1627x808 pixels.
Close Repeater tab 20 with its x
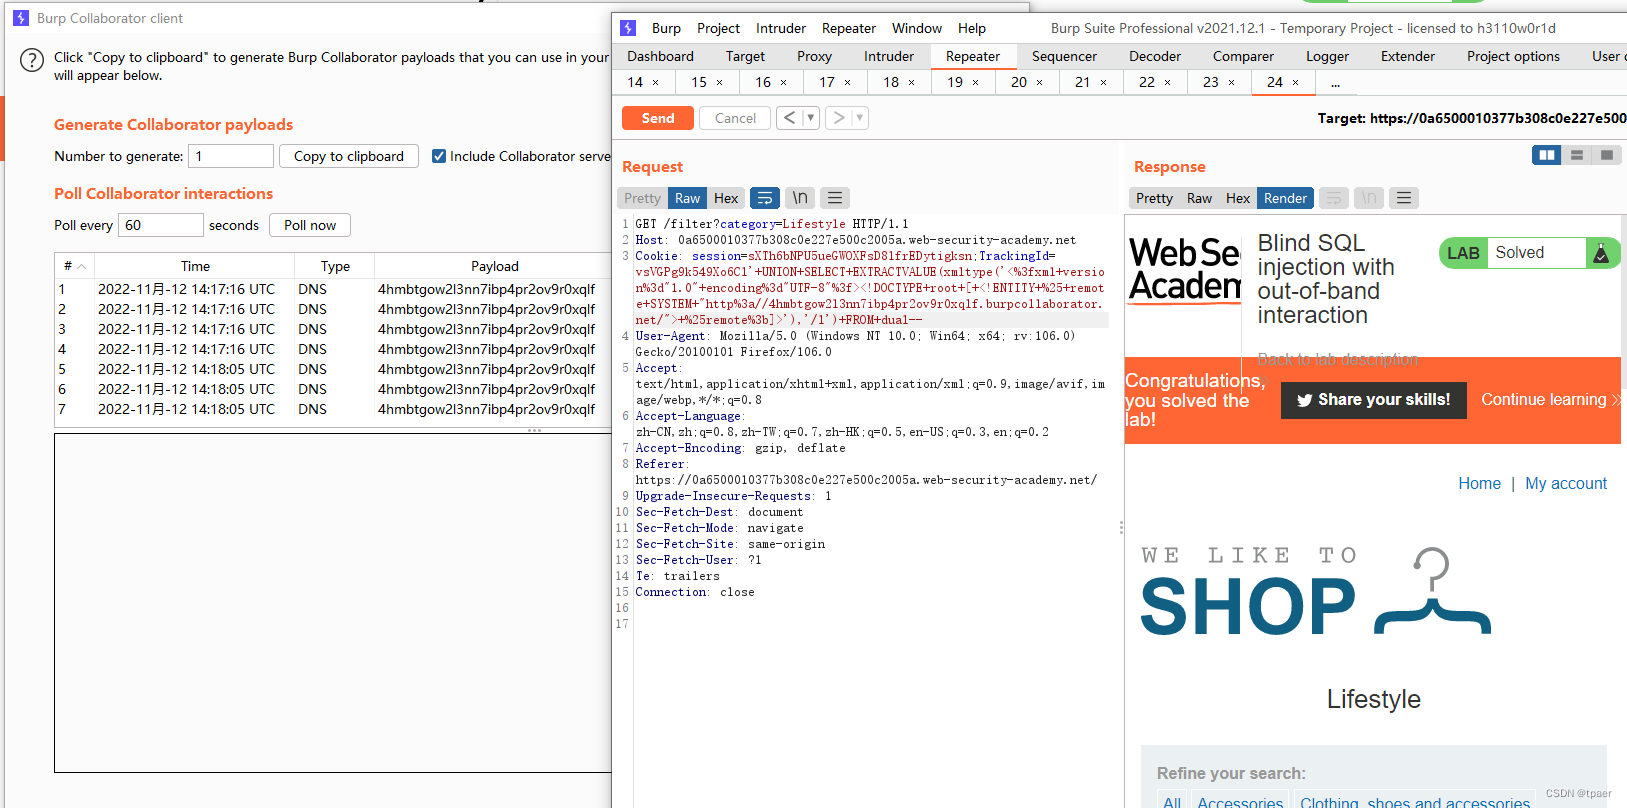click(1040, 83)
